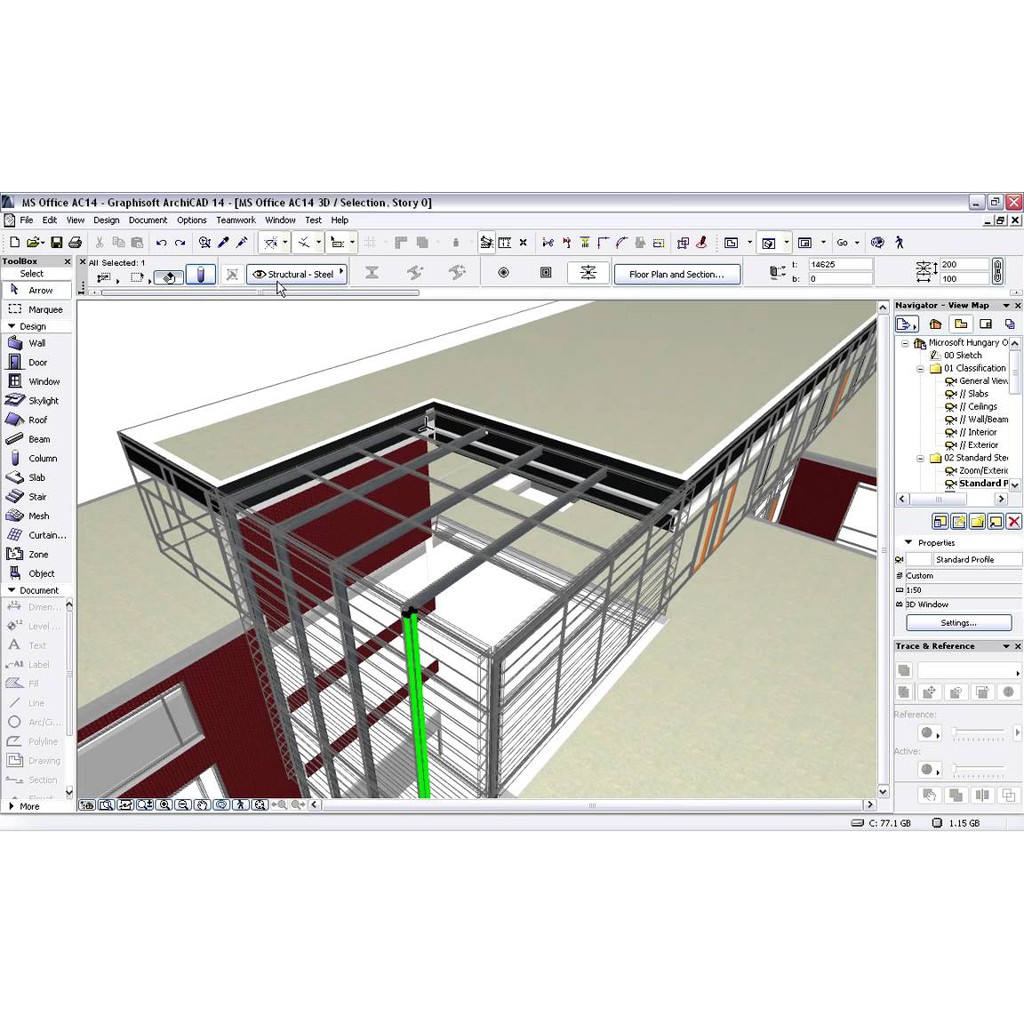
Task: Click the Home story icon in the Navigator
Action: coord(935,323)
